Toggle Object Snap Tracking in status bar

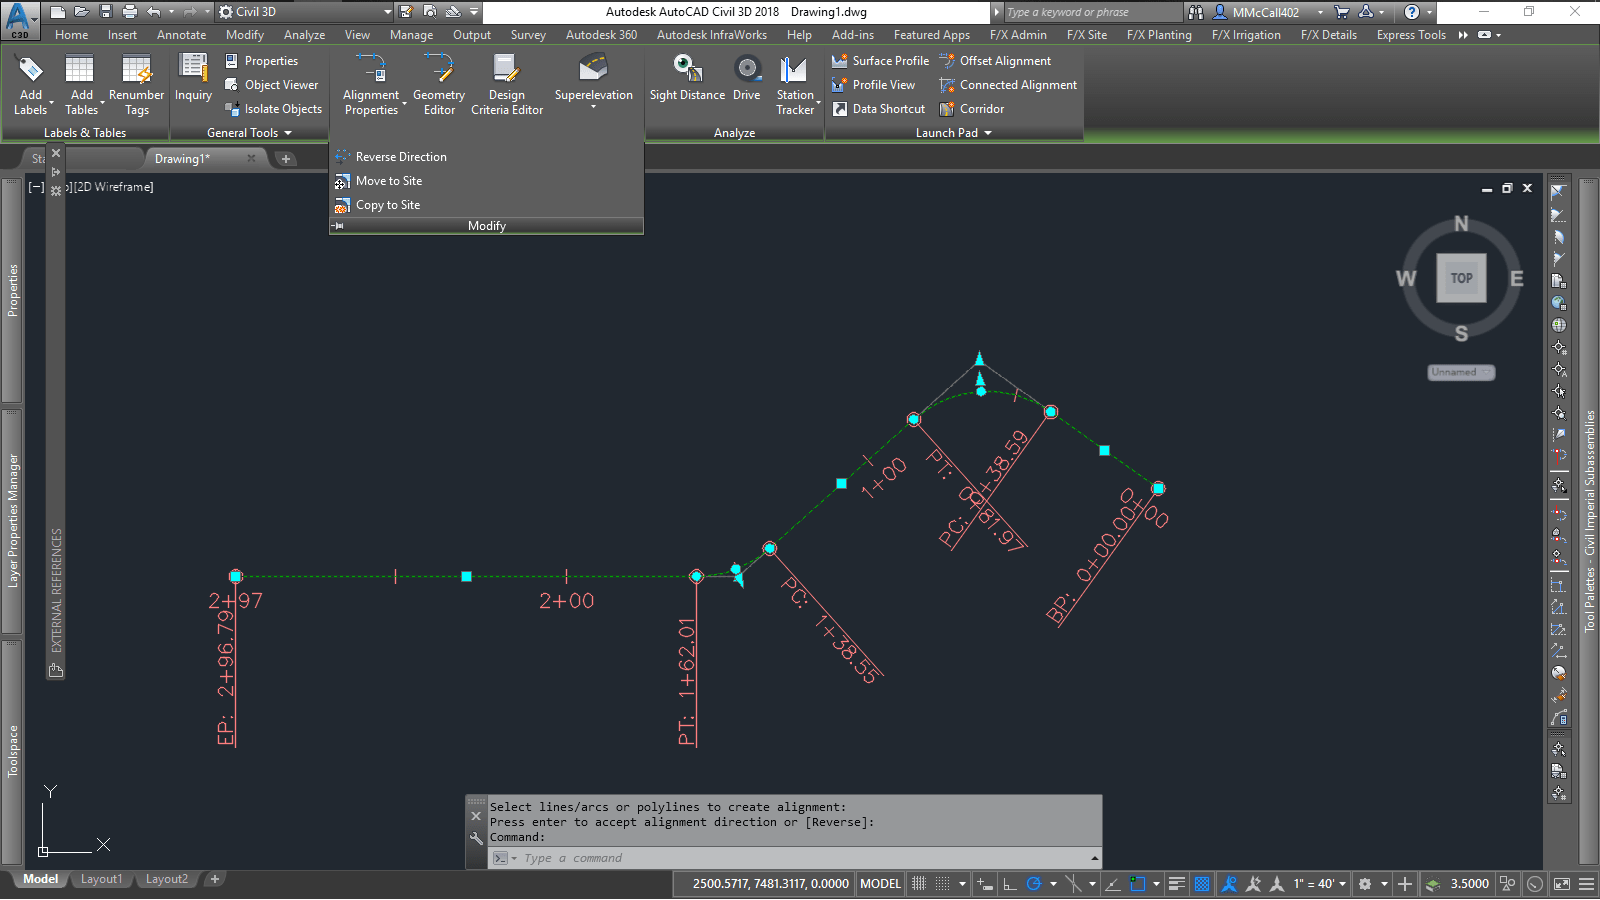coord(1112,884)
